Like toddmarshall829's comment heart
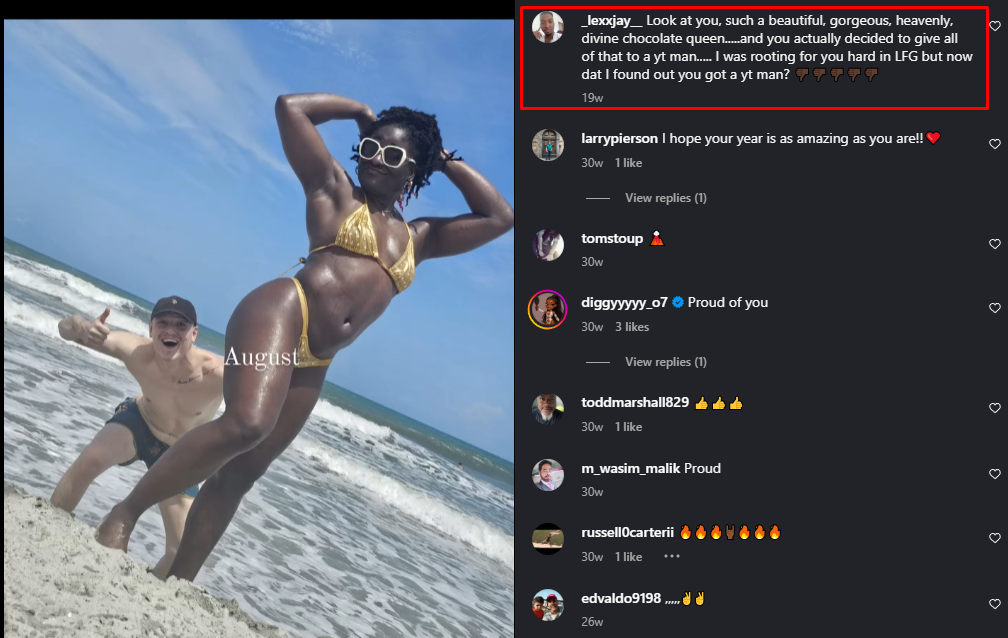 994,408
